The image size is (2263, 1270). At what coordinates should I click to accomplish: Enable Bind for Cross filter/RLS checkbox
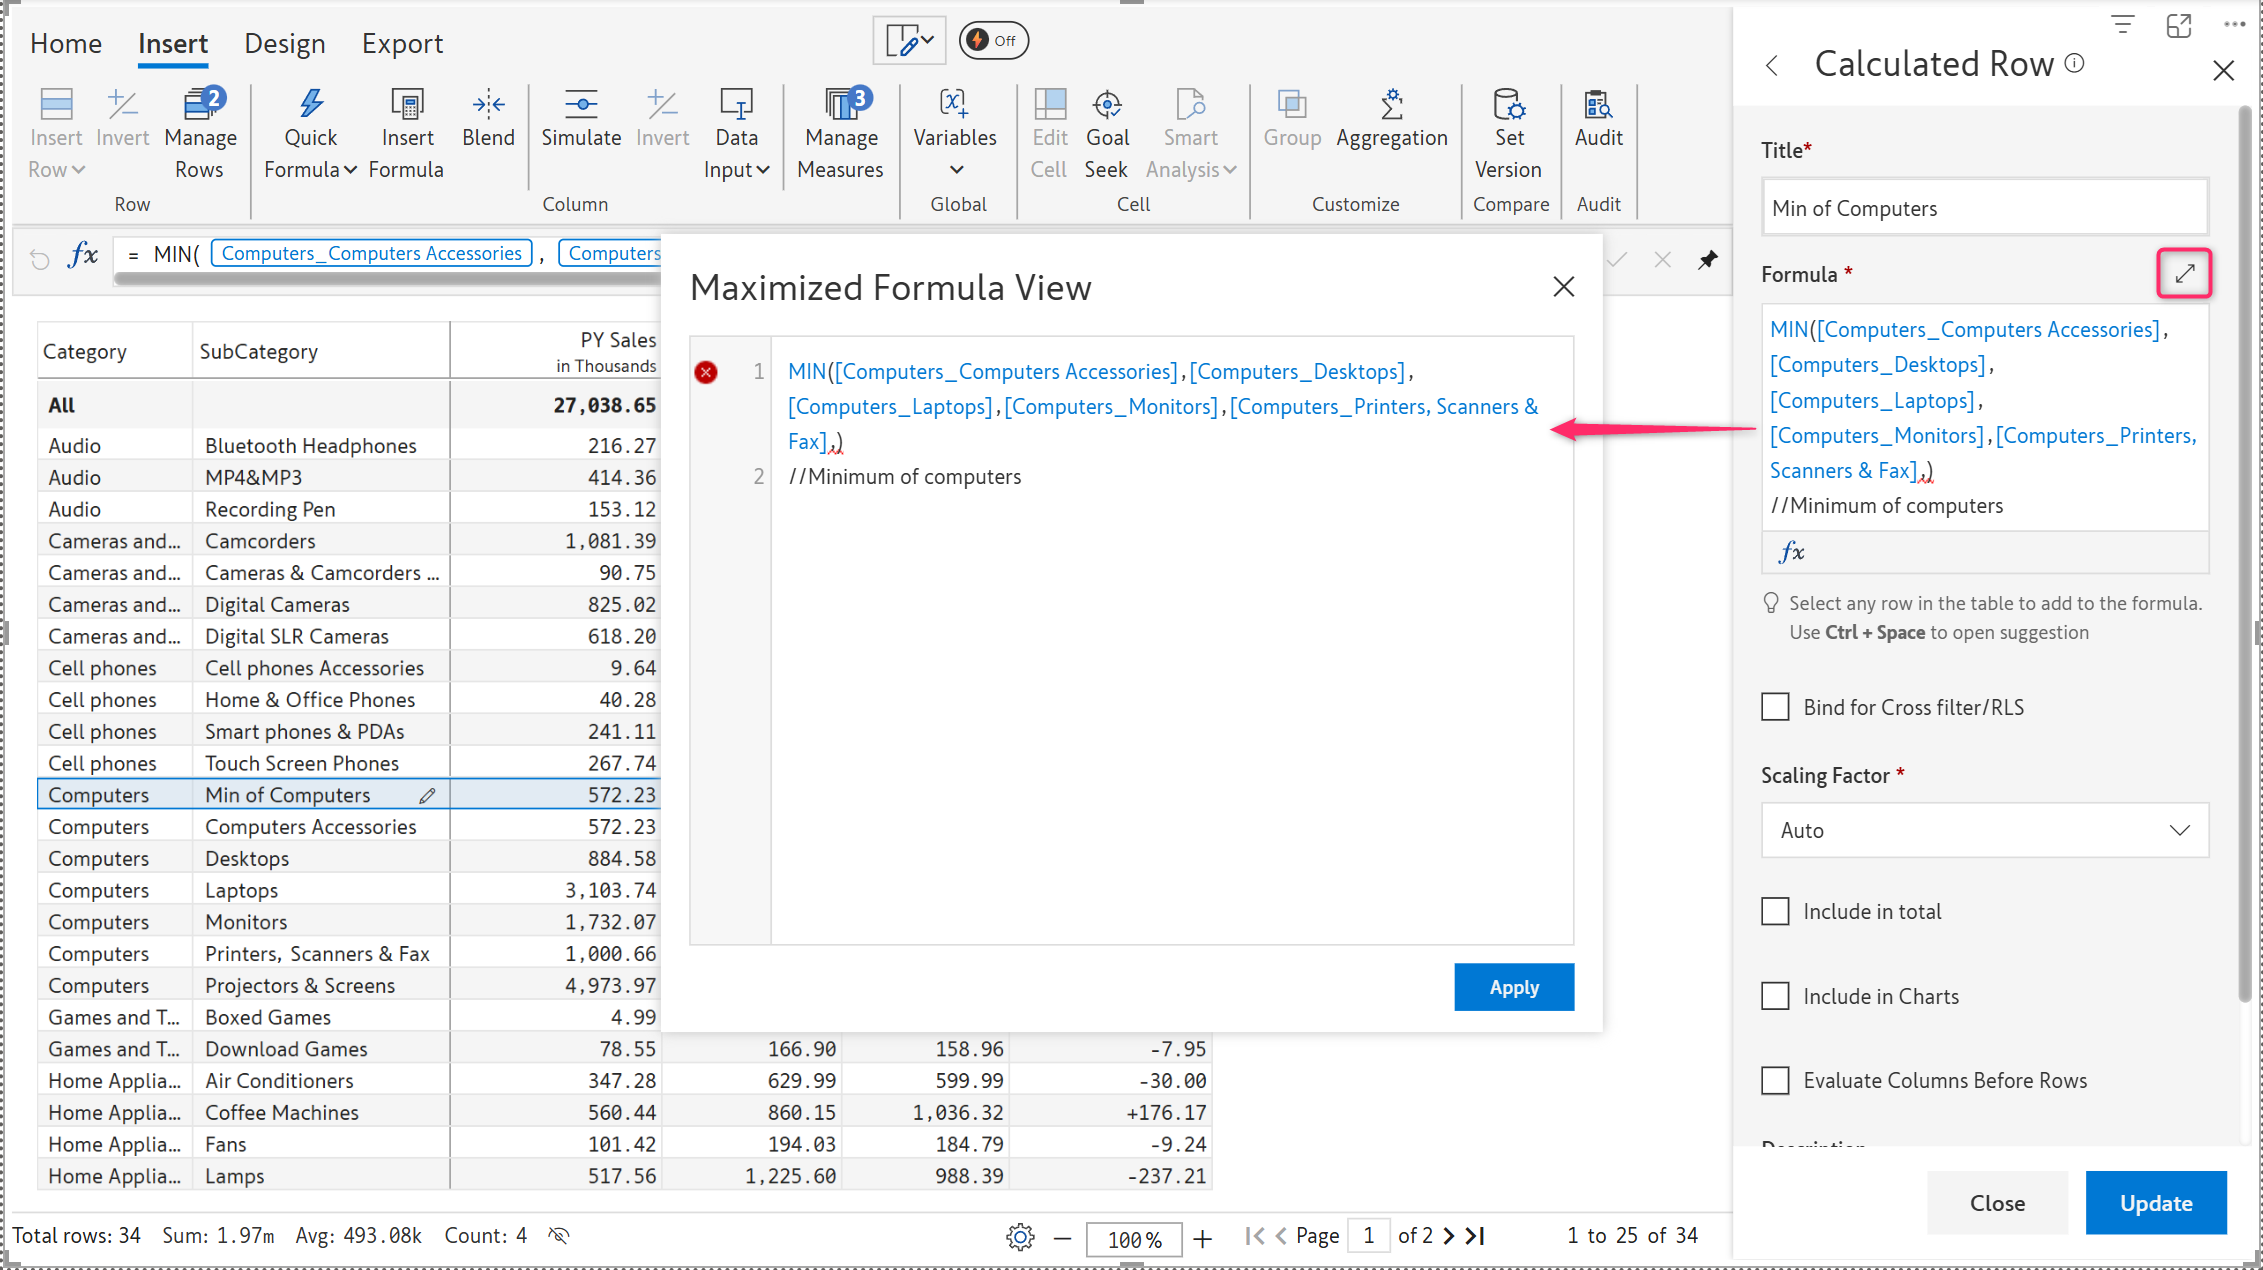1775,707
